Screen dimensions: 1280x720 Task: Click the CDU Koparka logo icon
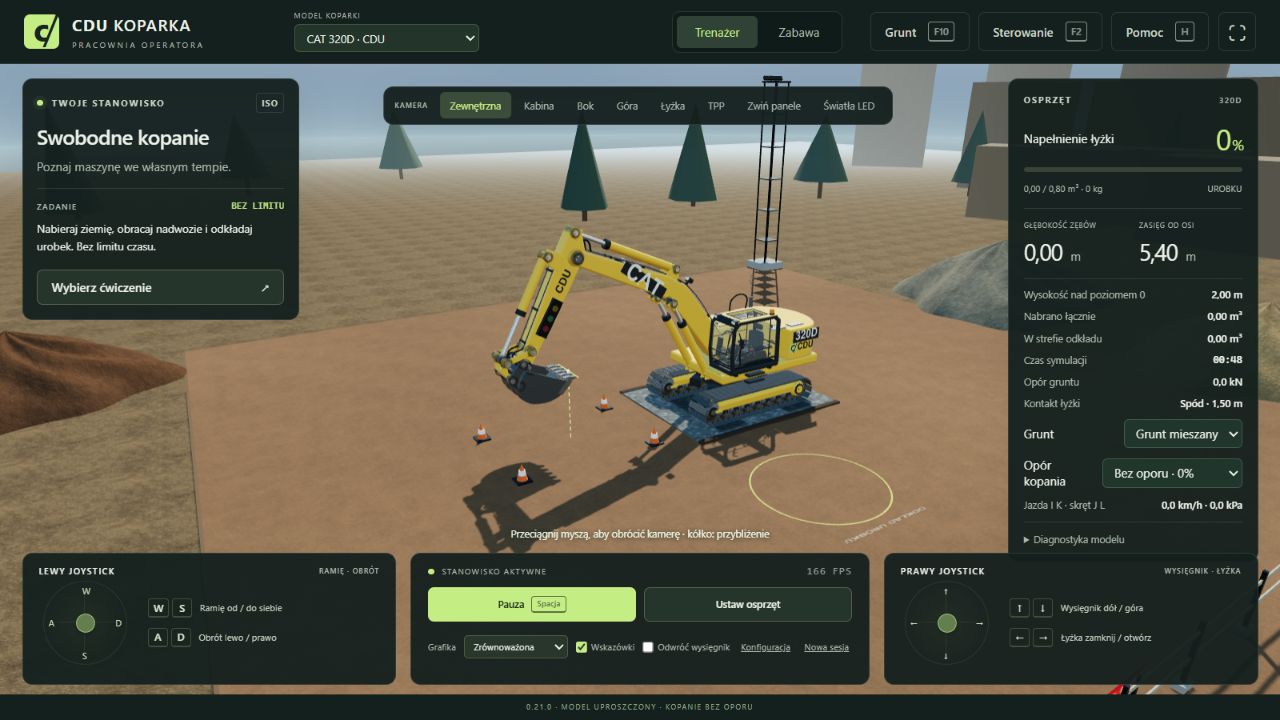coord(42,32)
